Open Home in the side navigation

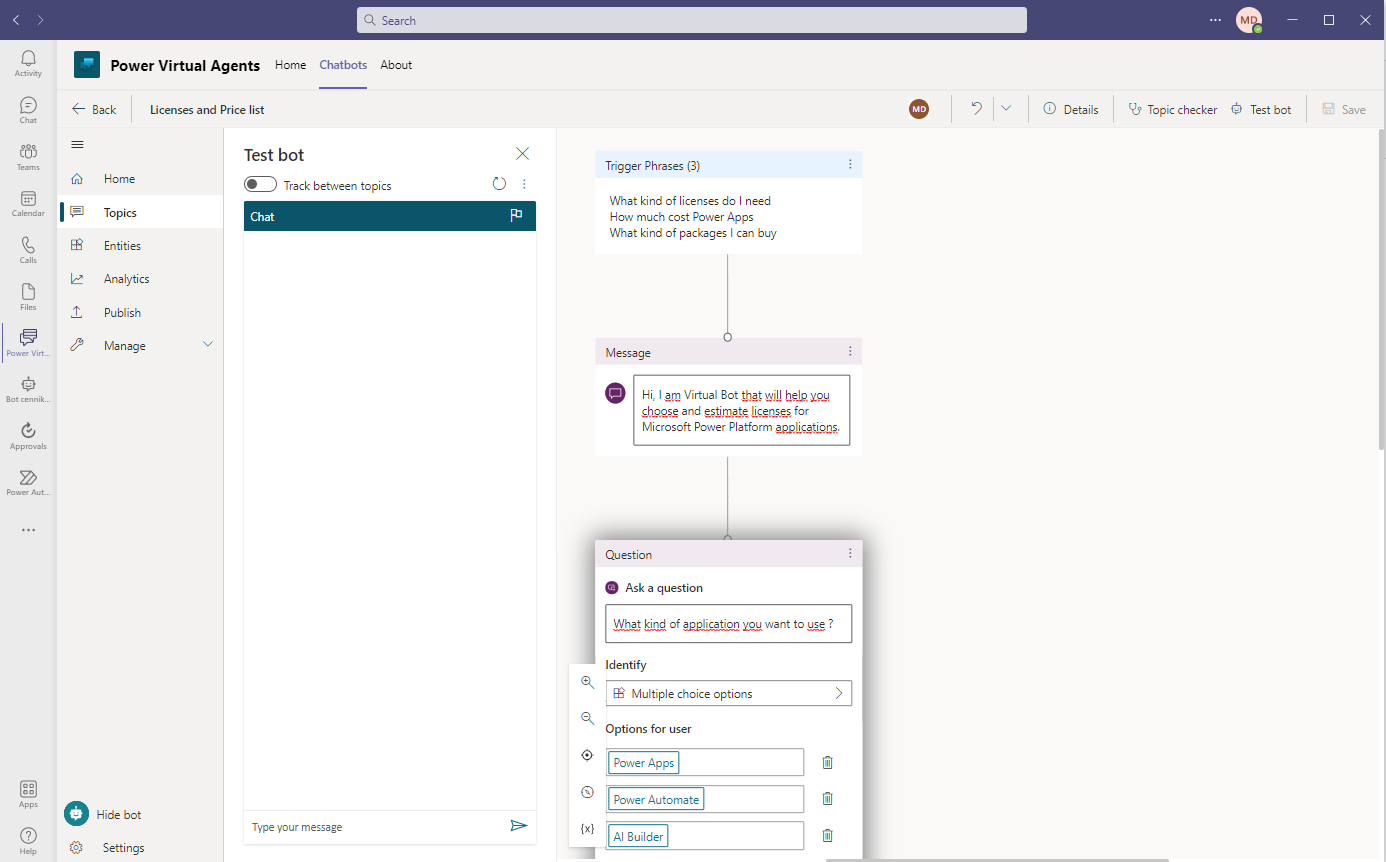140,179
